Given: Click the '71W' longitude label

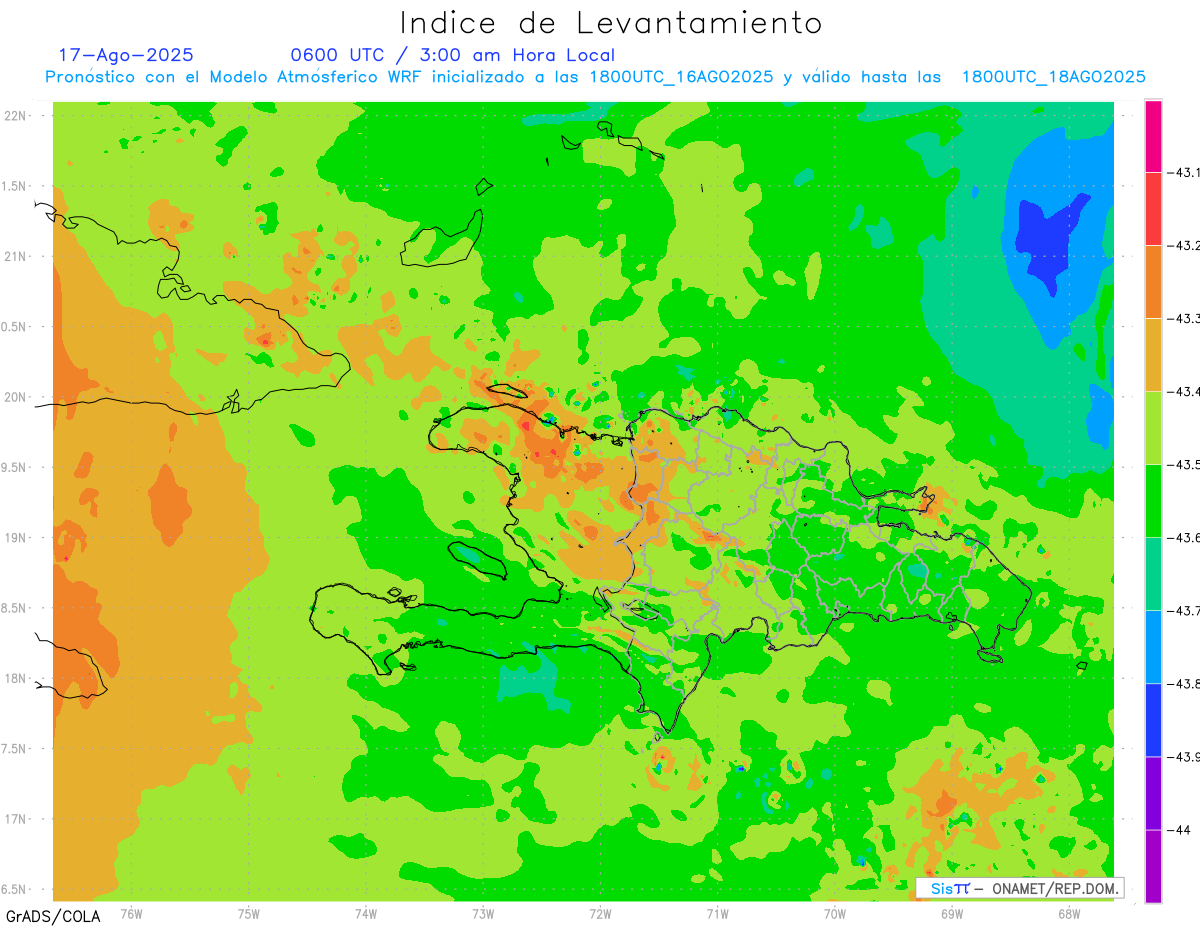Looking at the screenshot, I should [717, 913].
